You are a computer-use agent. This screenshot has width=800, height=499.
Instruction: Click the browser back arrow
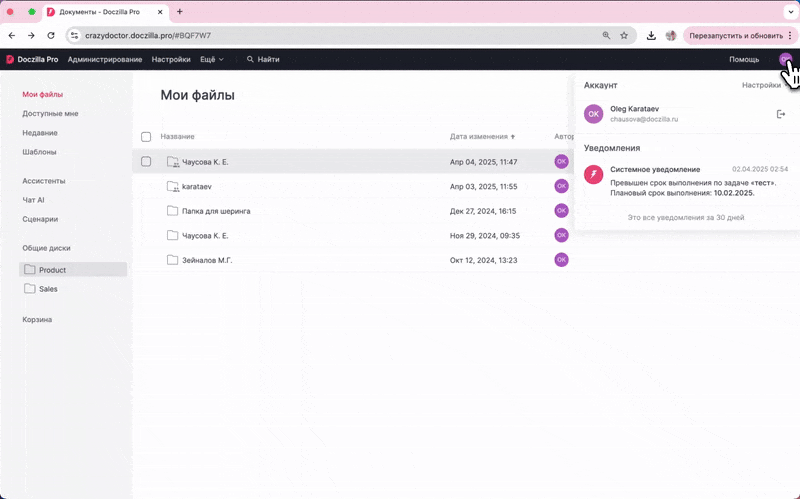pyautogui.click(x=12, y=35)
